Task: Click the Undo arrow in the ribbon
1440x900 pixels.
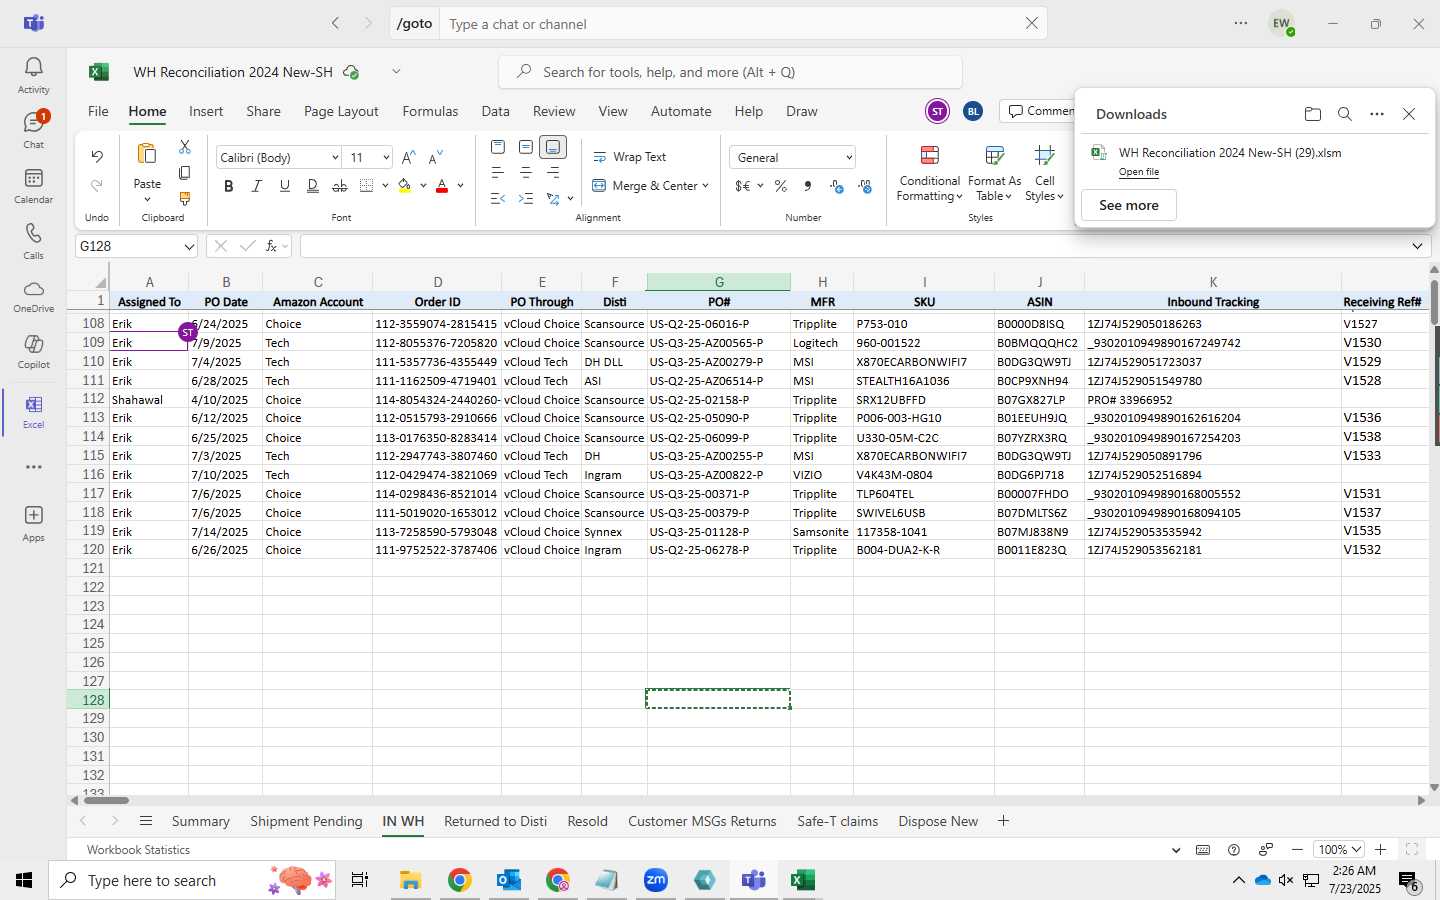Action: point(97,156)
